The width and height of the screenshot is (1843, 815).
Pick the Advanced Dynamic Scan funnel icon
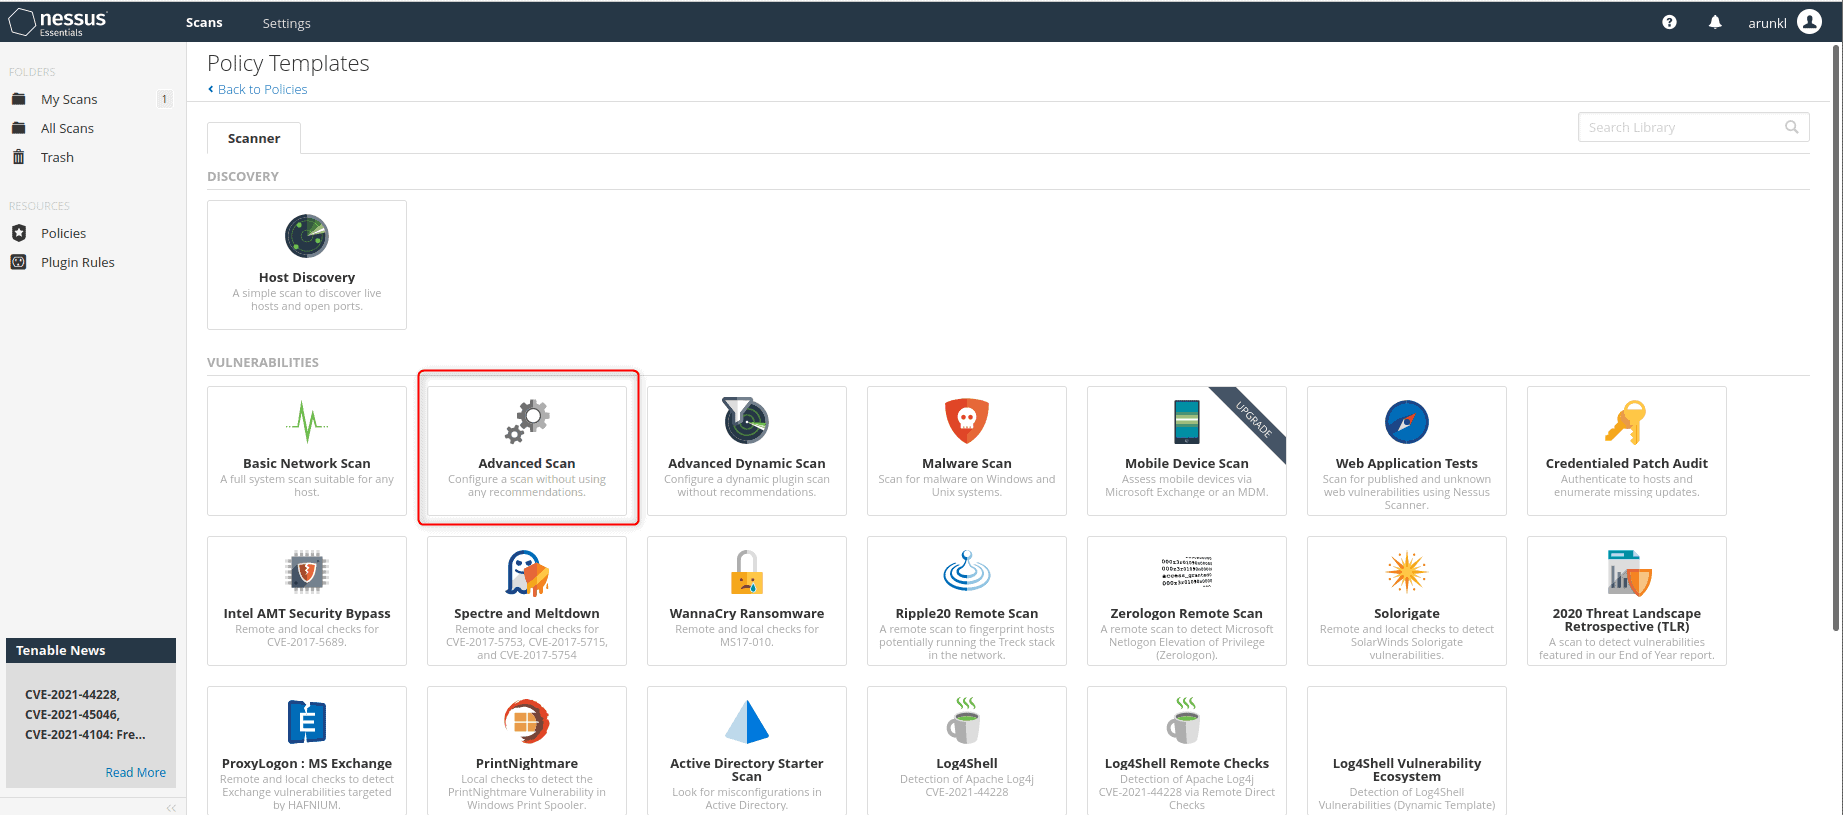[x=746, y=420]
